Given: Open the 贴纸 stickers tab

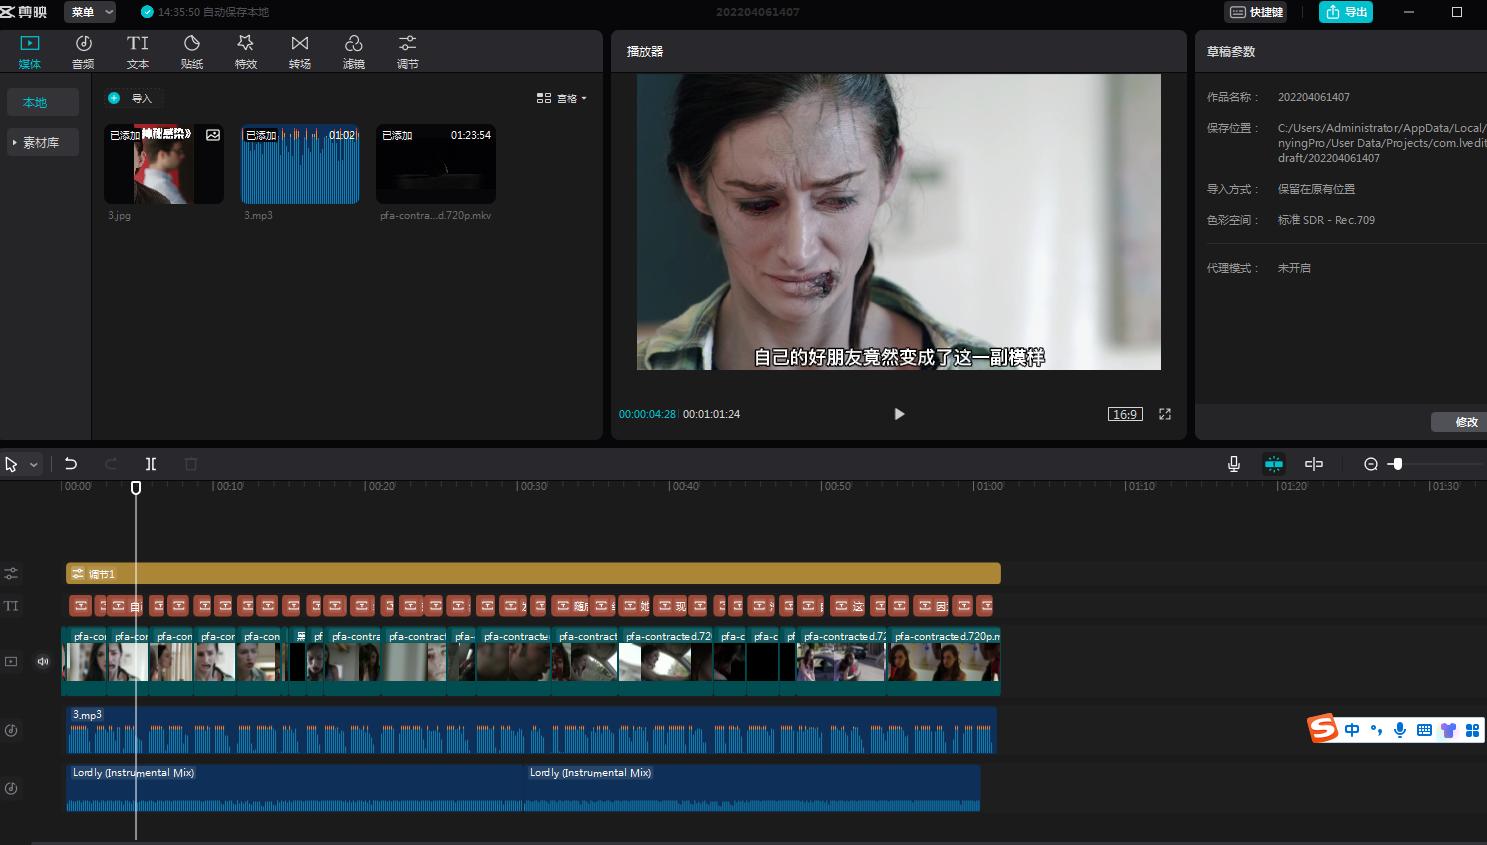Looking at the screenshot, I should point(192,52).
